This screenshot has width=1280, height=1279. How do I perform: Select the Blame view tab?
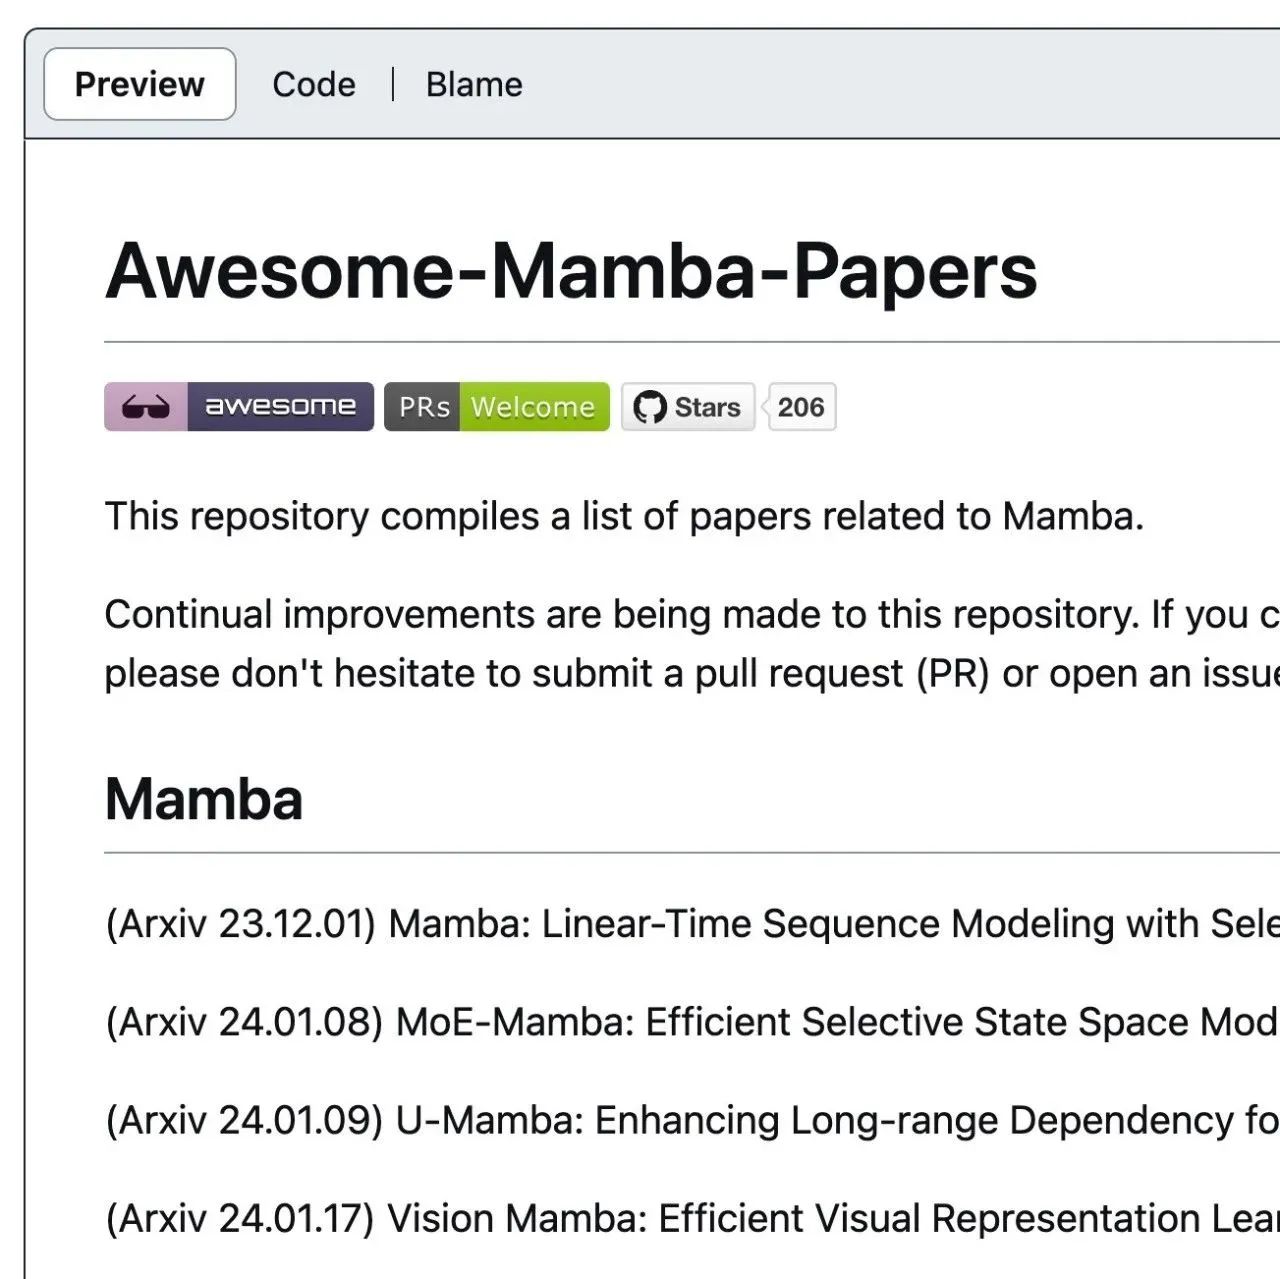(x=474, y=84)
